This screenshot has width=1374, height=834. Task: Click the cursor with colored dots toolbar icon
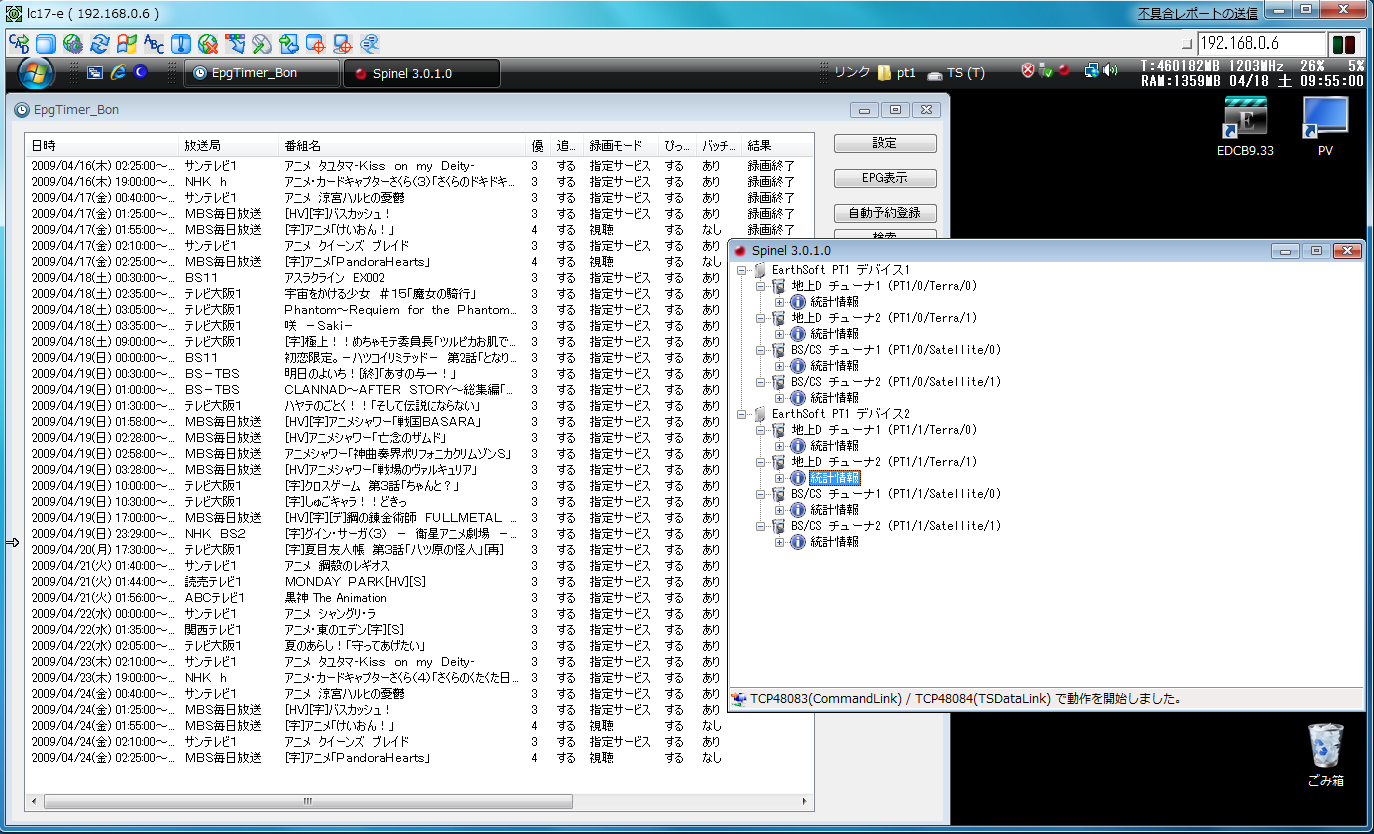tap(235, 44)
